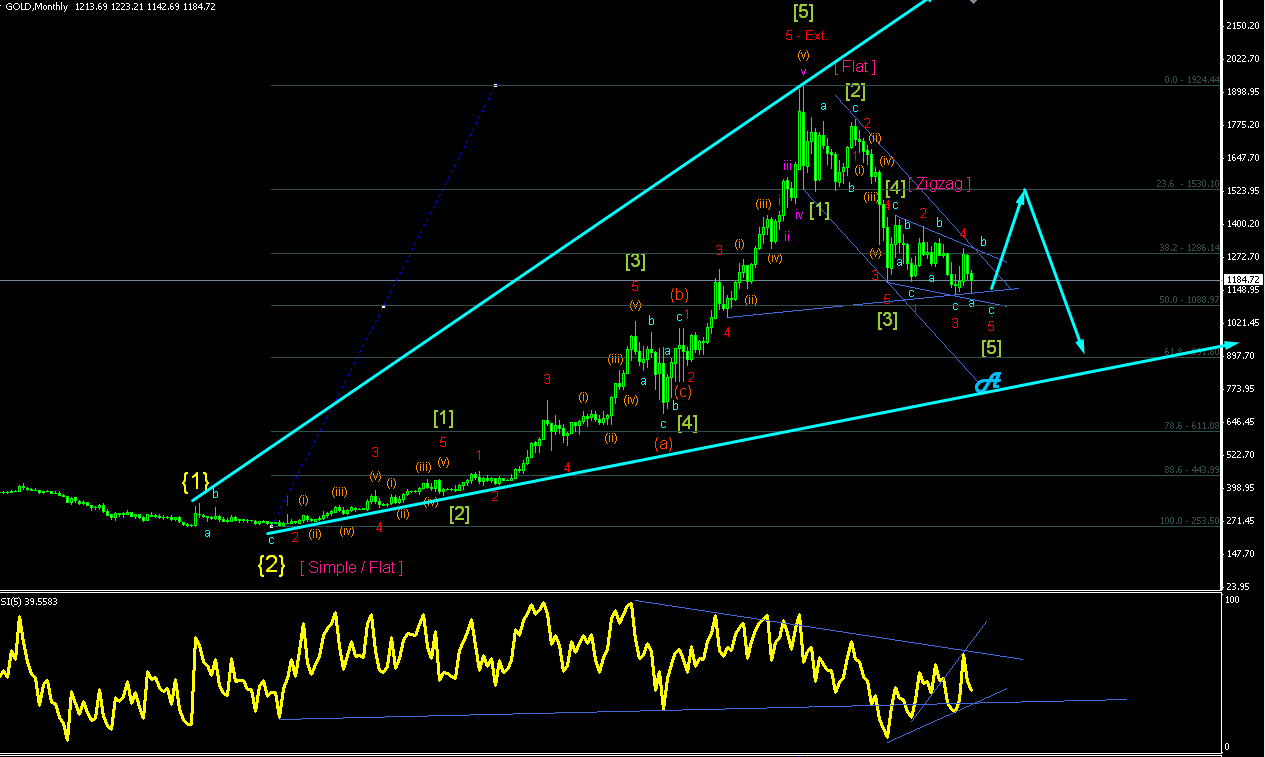Click the 23.6 - 1530.10 Fibonacci level label

1188,184
